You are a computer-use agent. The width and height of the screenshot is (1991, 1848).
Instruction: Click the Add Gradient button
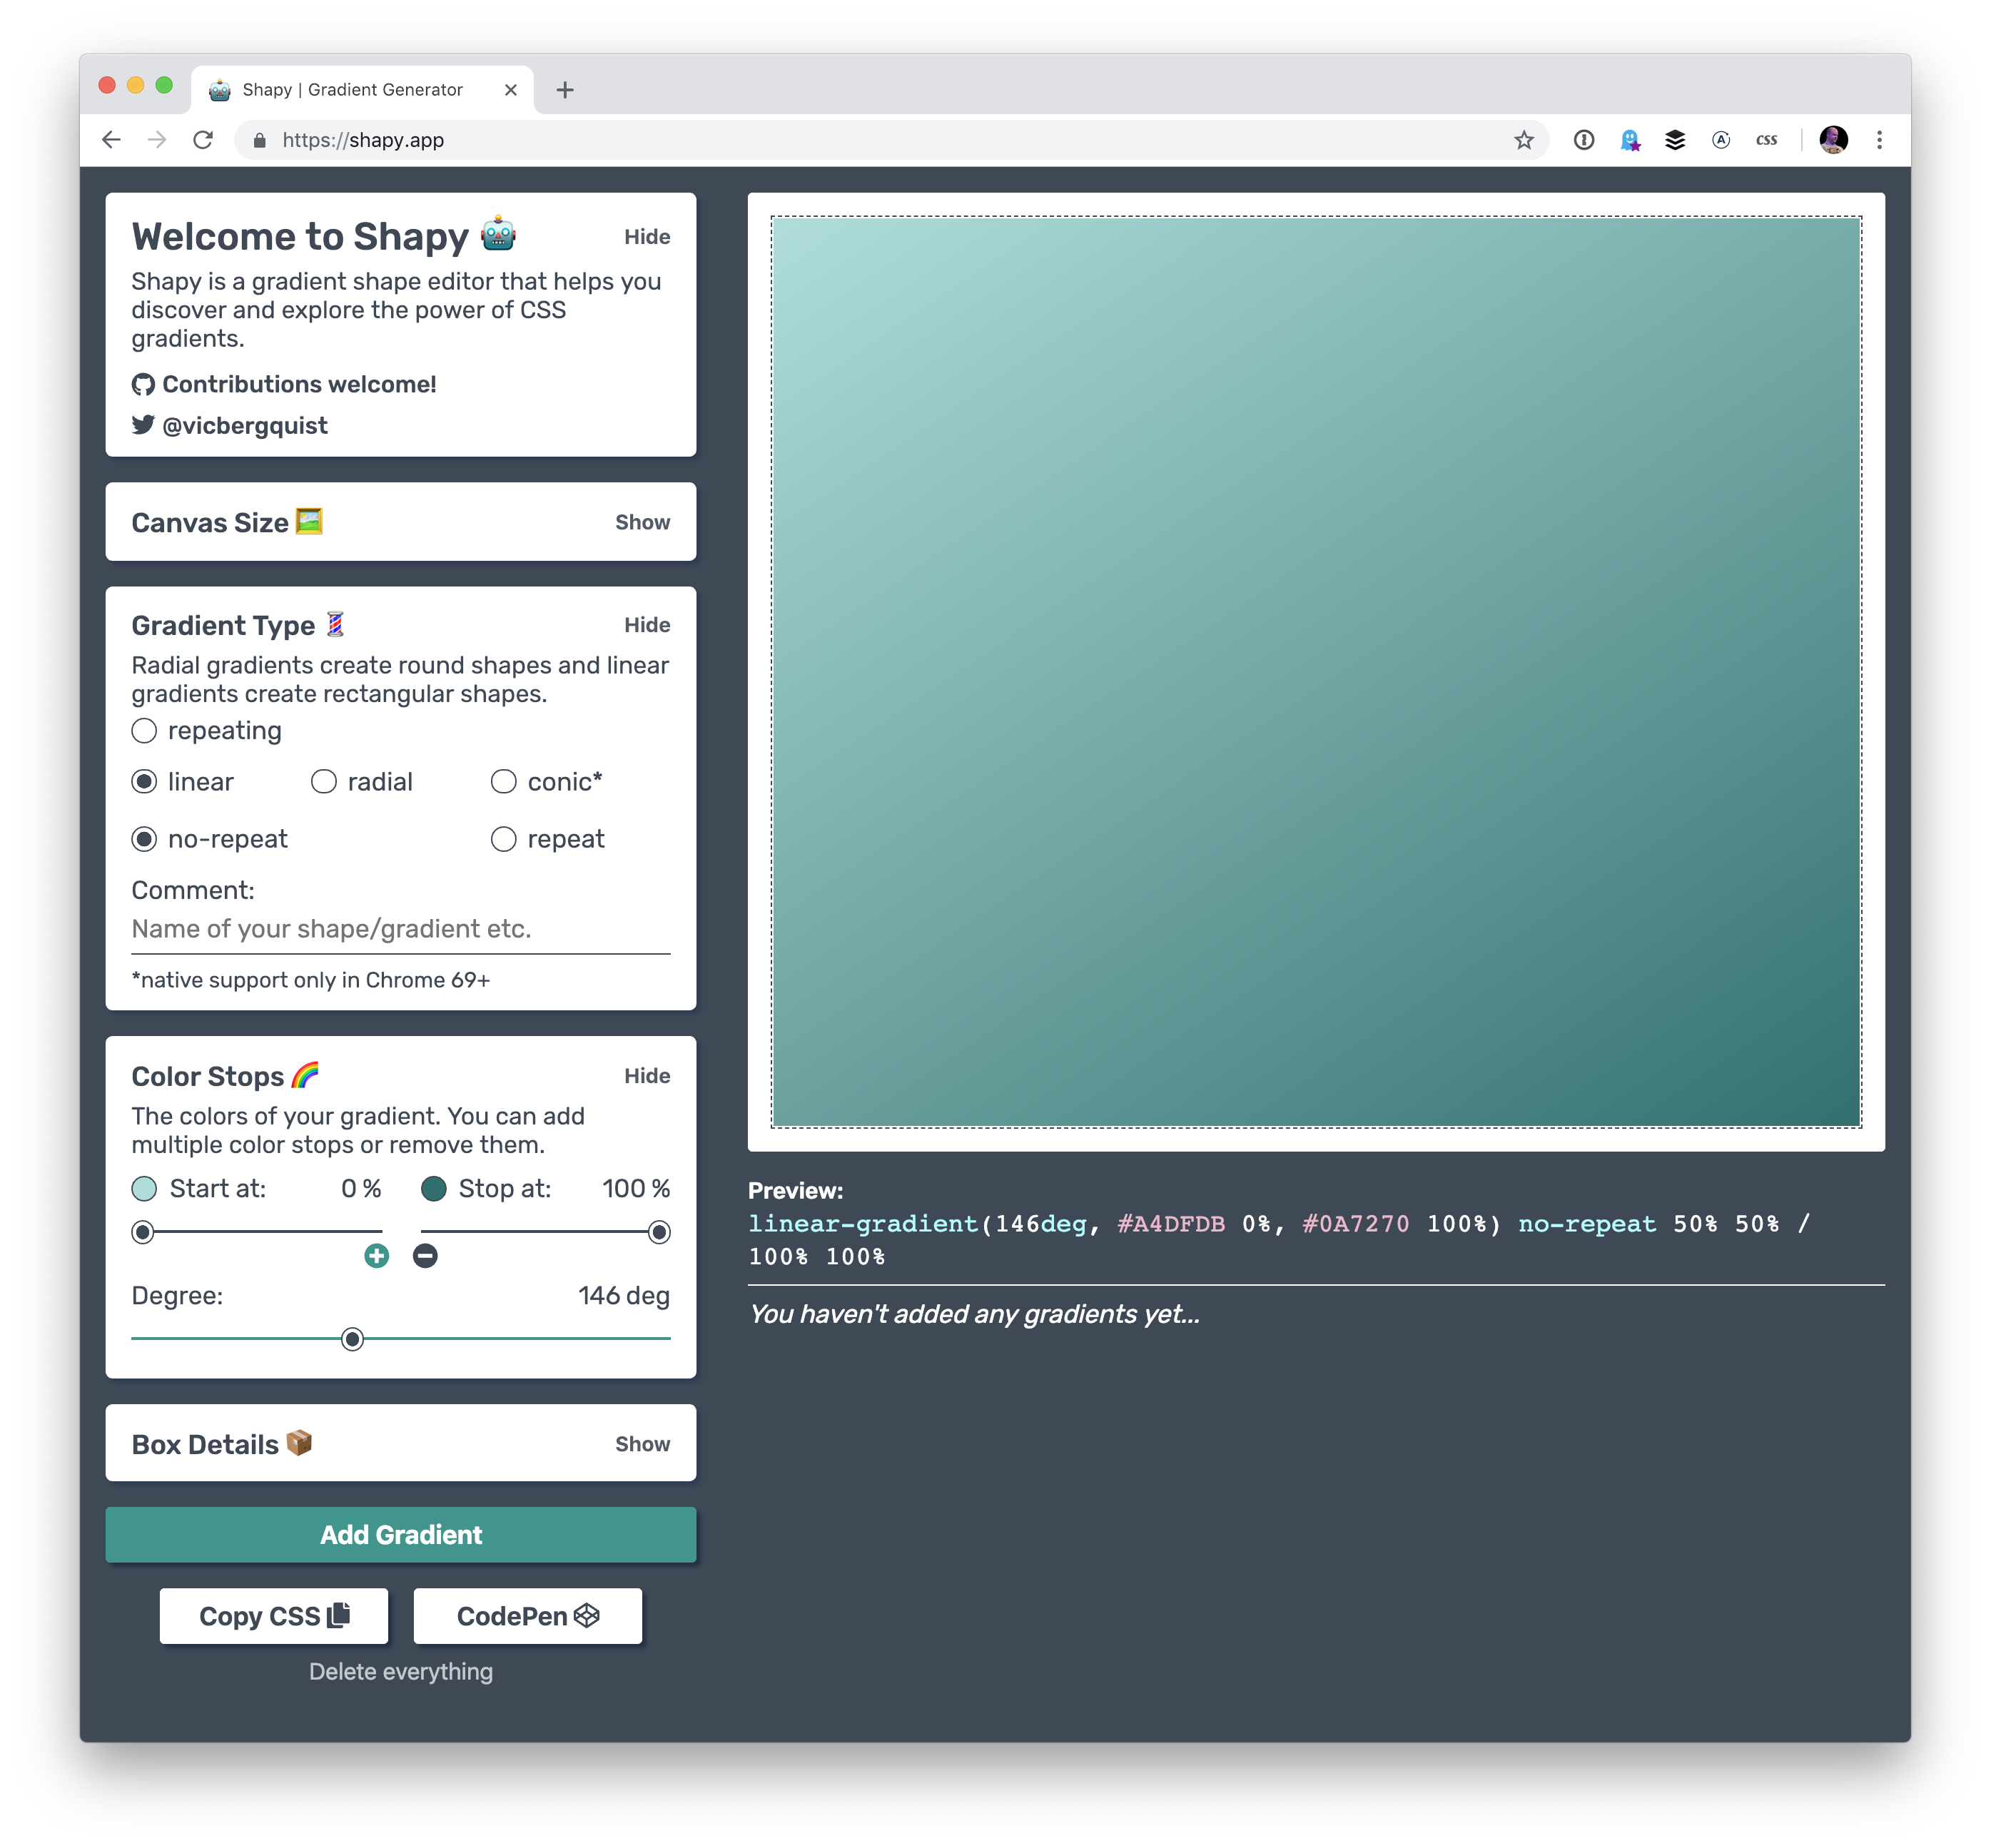pos(400,1533)
